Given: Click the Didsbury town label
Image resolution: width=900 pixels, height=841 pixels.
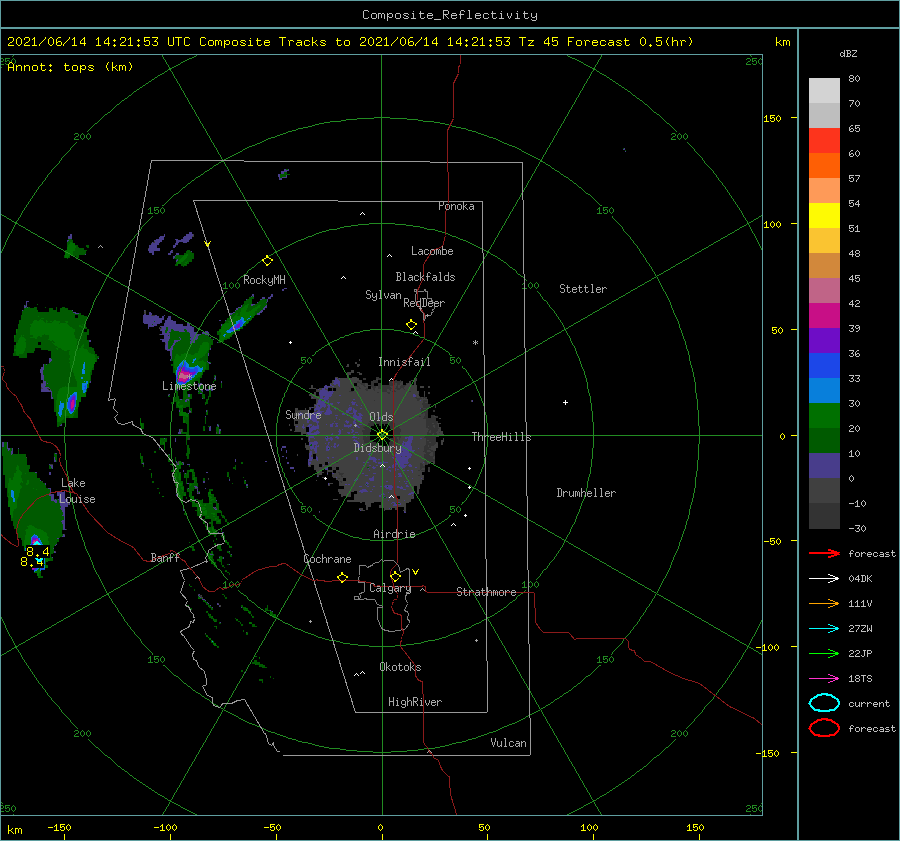Looking at the screenshot, I should point(377,448).
